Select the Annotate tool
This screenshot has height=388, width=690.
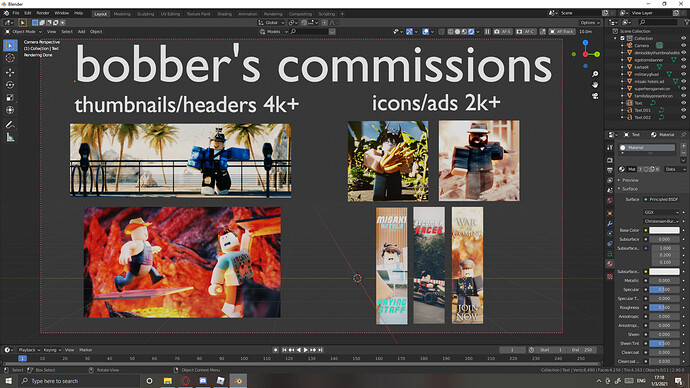coord(10,125)
